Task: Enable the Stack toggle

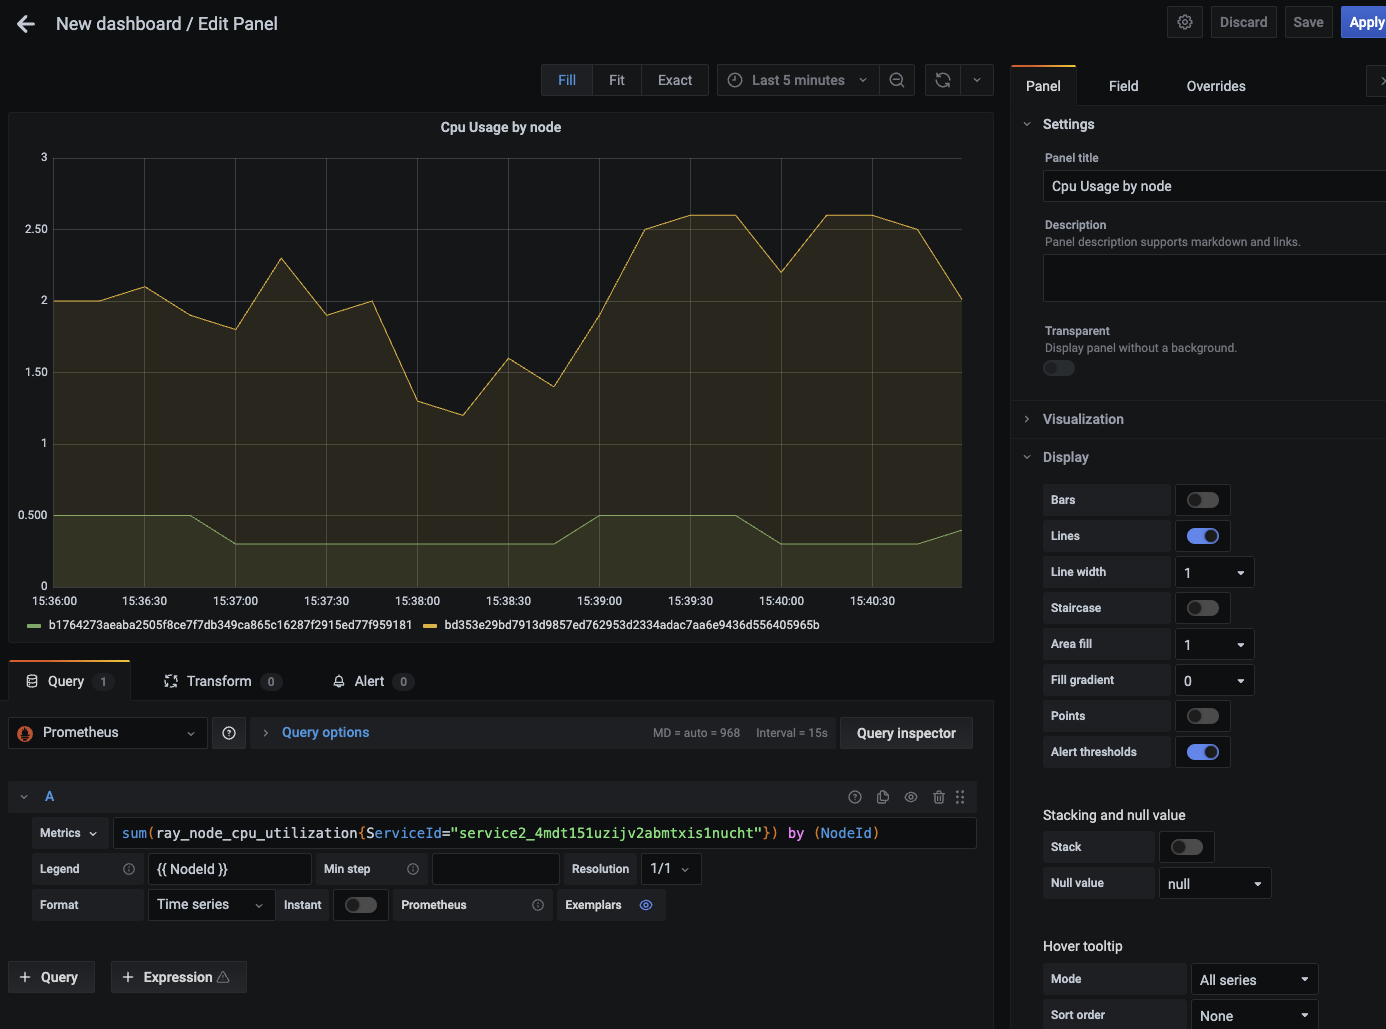Action: 1187,847
